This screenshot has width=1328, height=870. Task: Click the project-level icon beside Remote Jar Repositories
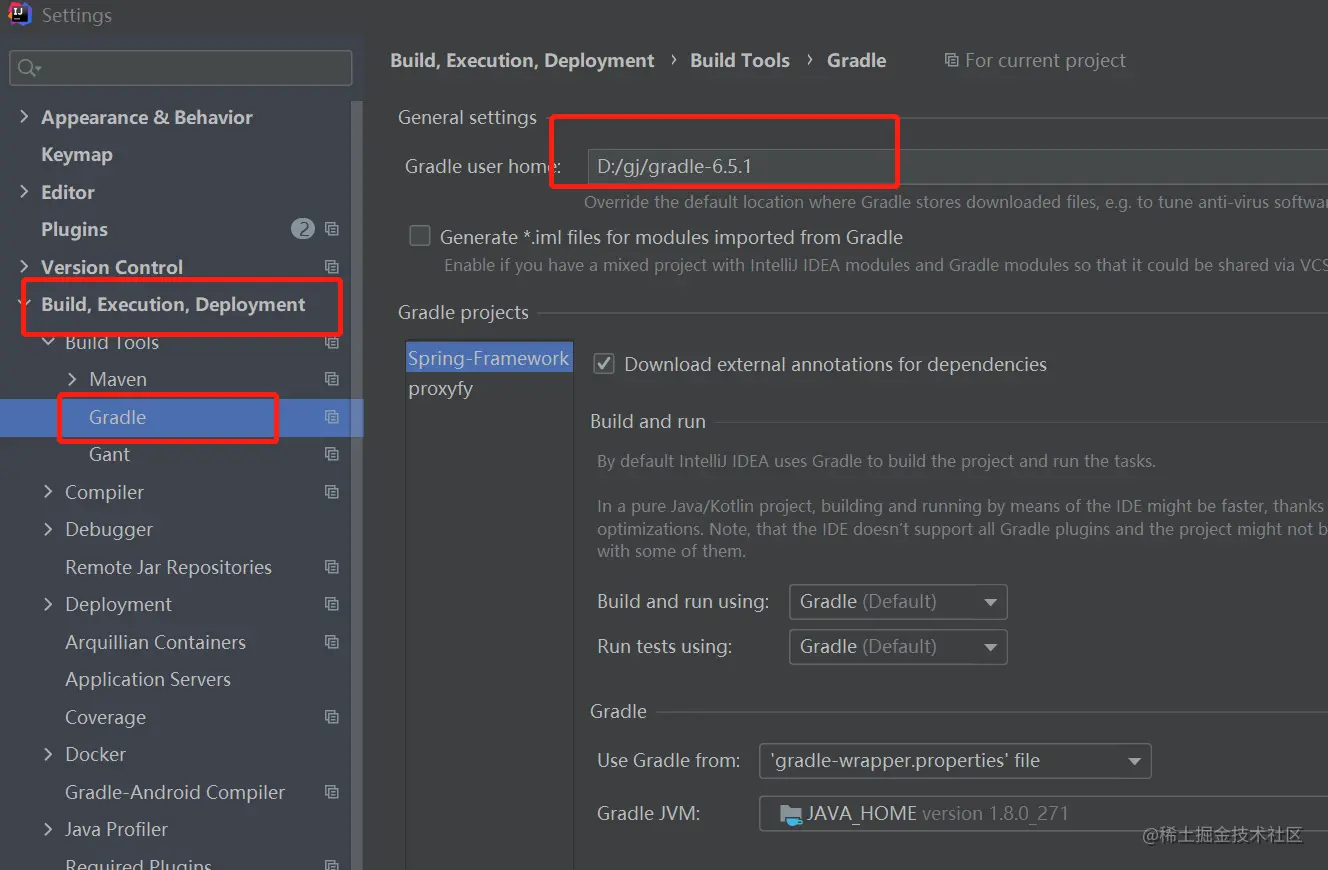point(332,567)
